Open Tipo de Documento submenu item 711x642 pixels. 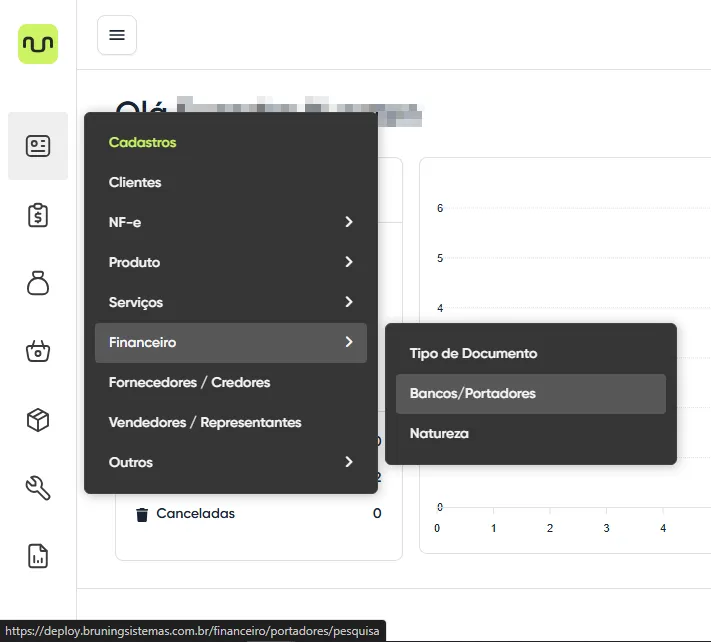pyautogui.click(x=473, y=353)
